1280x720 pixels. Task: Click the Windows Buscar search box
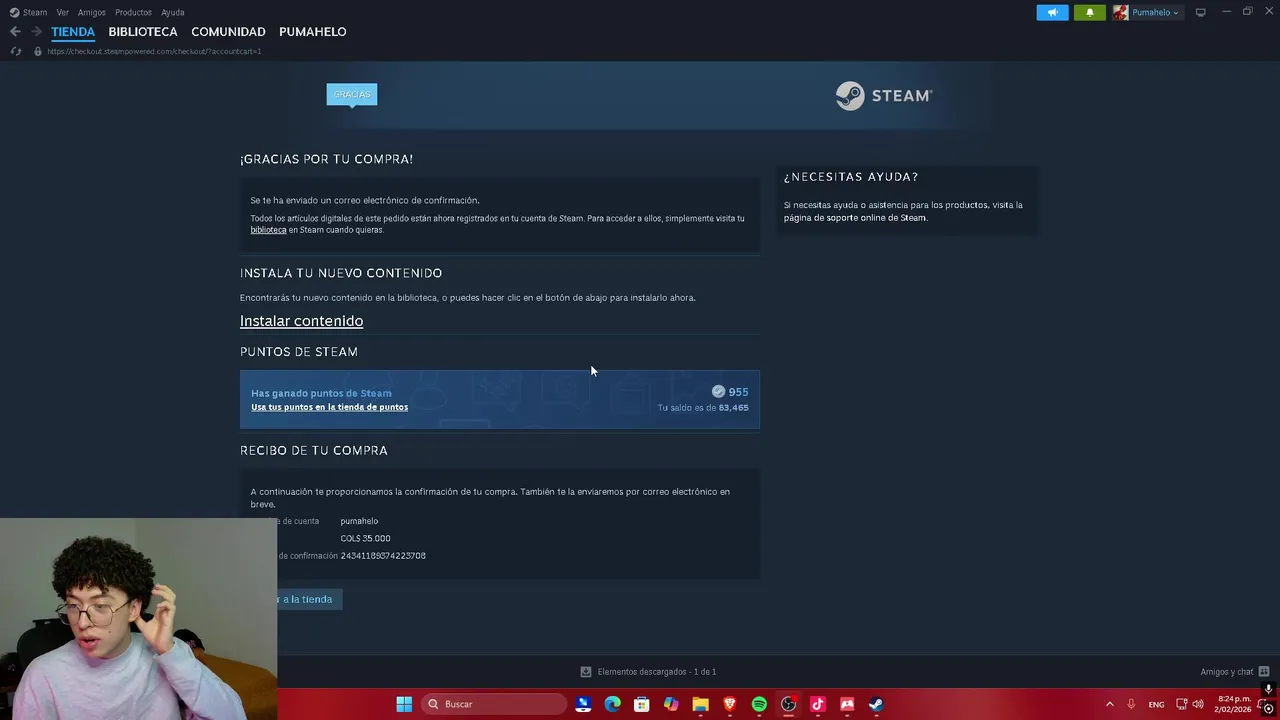tap(493, 704)
